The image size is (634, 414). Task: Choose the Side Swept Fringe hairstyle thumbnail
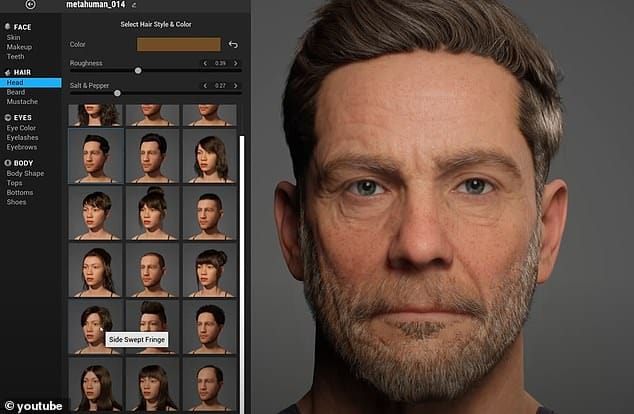point(96,327)
